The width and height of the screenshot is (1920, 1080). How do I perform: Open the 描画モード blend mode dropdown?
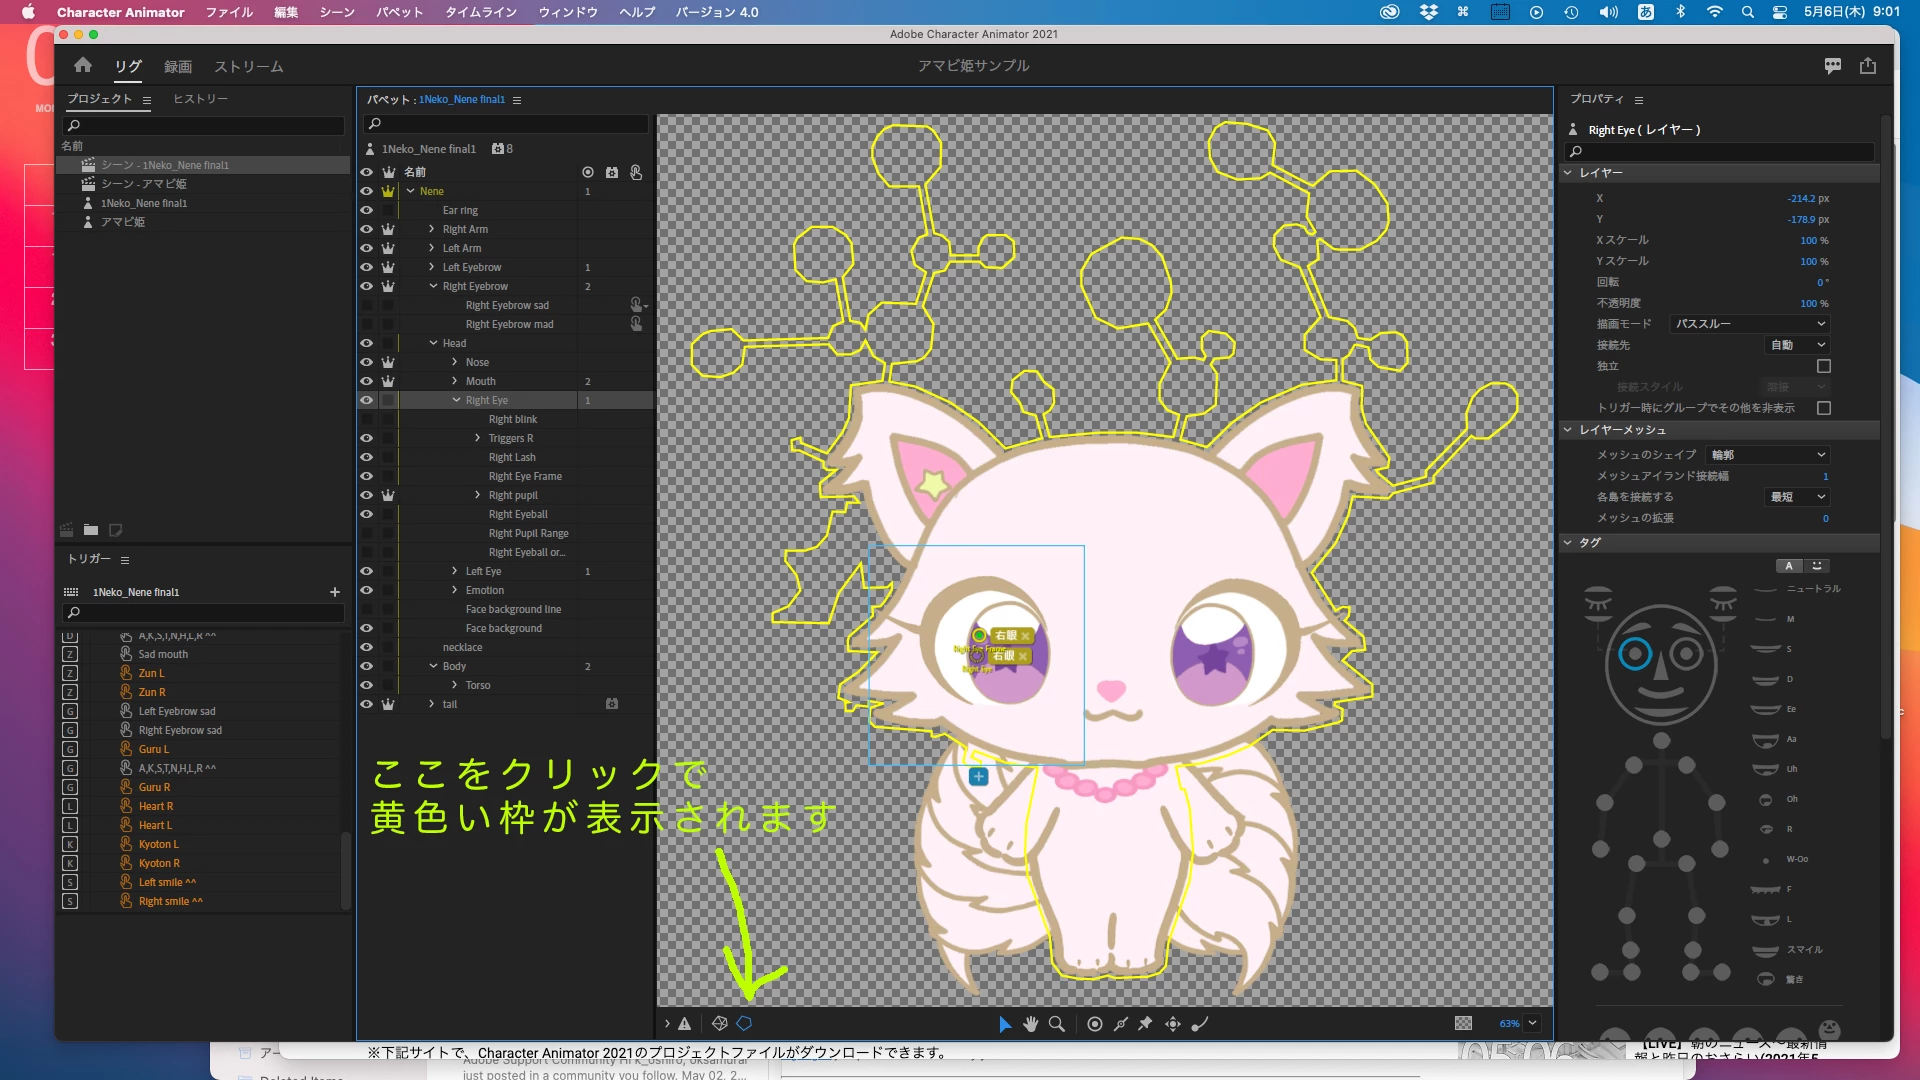[1750, 324]
